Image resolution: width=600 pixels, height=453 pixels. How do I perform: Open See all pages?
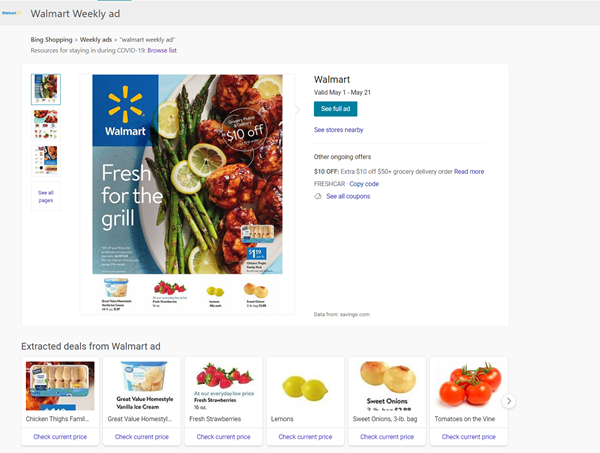(x=45, y=196)
